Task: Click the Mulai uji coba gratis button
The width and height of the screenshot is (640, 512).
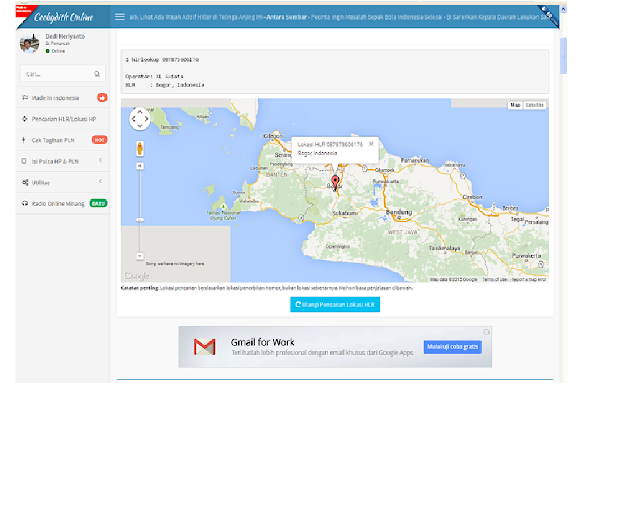Action: point(453,347)
